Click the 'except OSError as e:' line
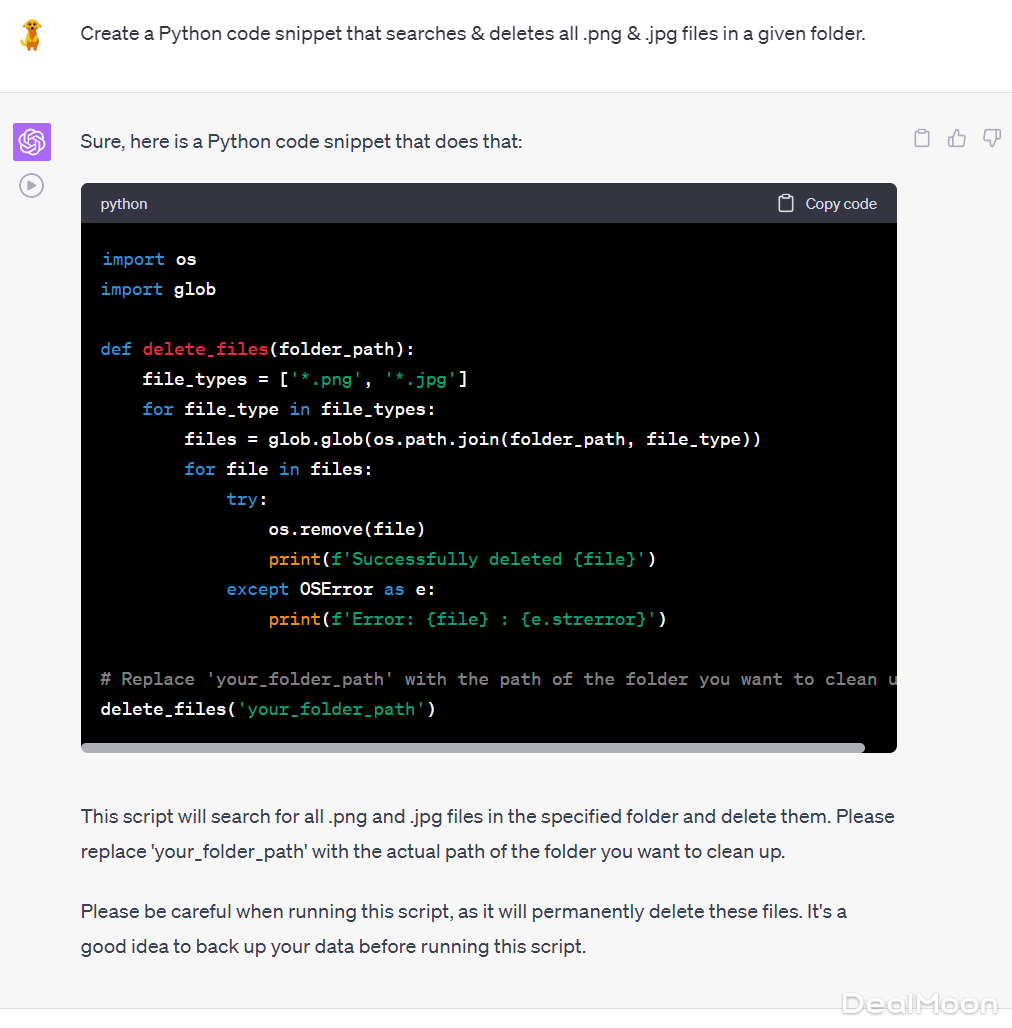 330,589
